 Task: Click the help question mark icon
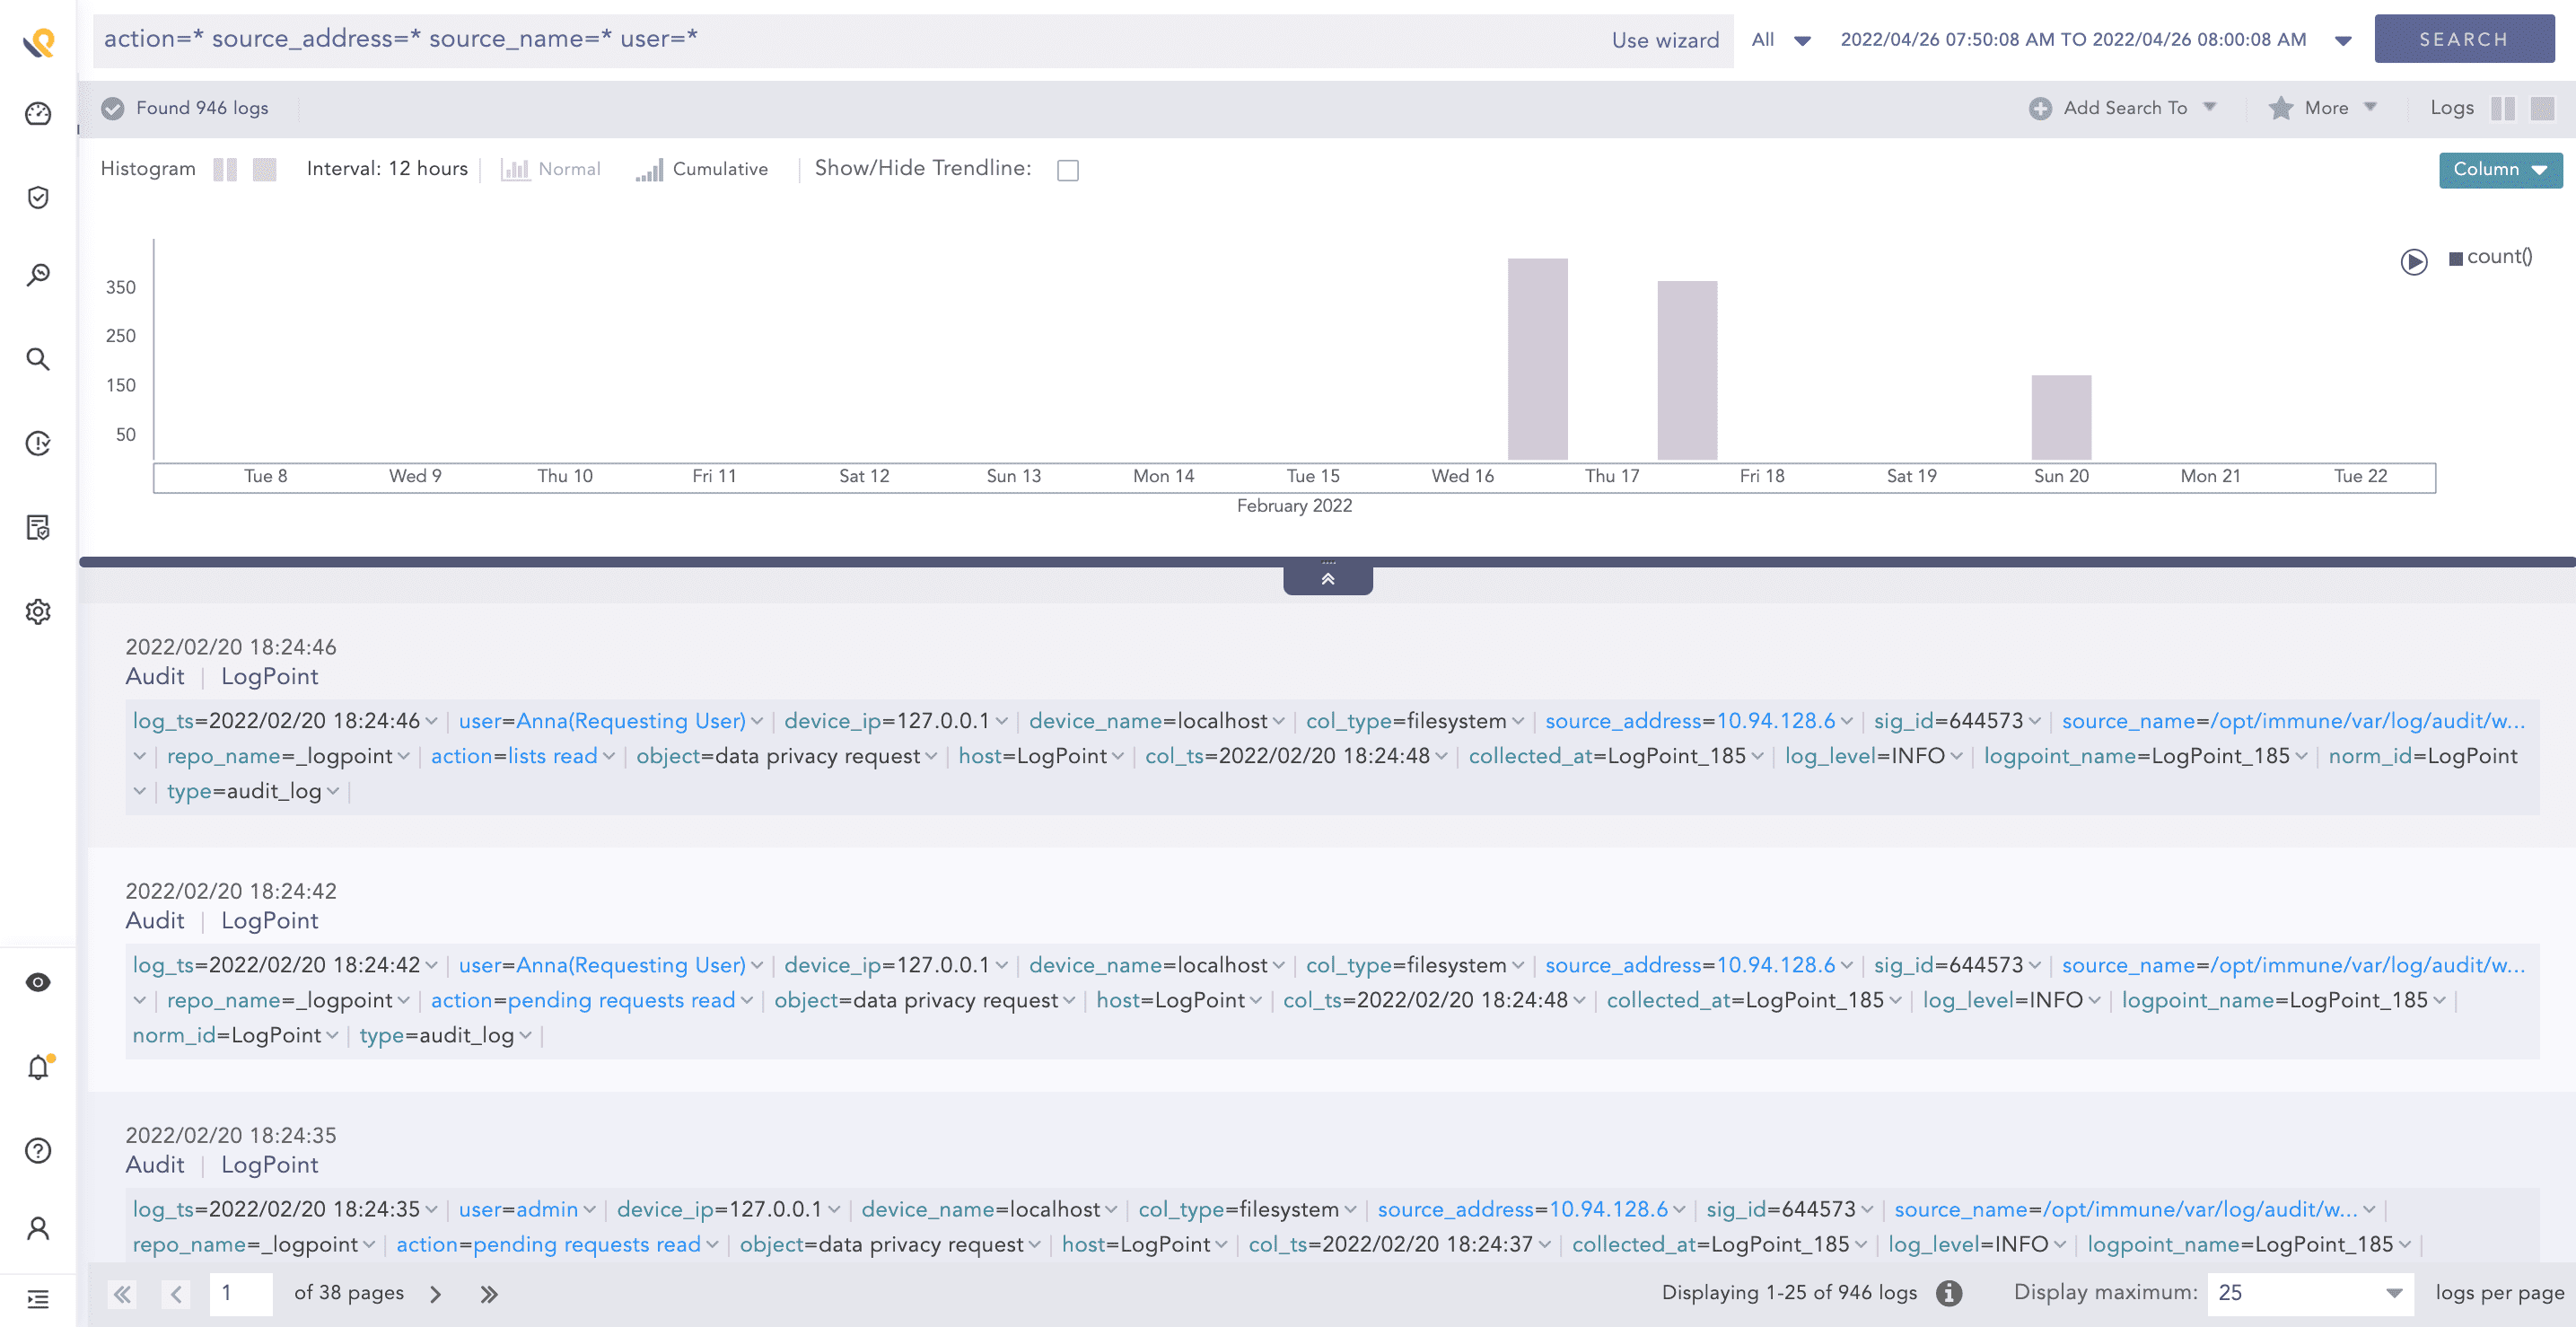[x=38, y=1150]
